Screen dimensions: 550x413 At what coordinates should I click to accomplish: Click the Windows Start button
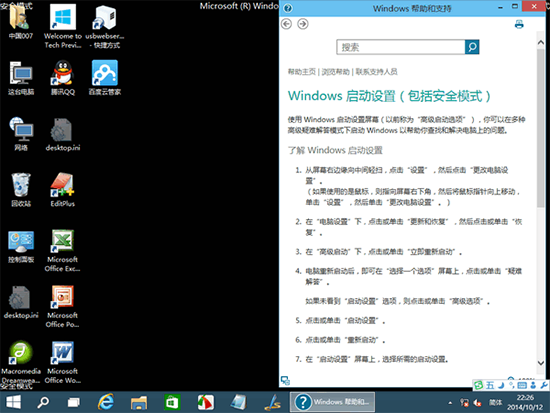click(x=13, y=402)
